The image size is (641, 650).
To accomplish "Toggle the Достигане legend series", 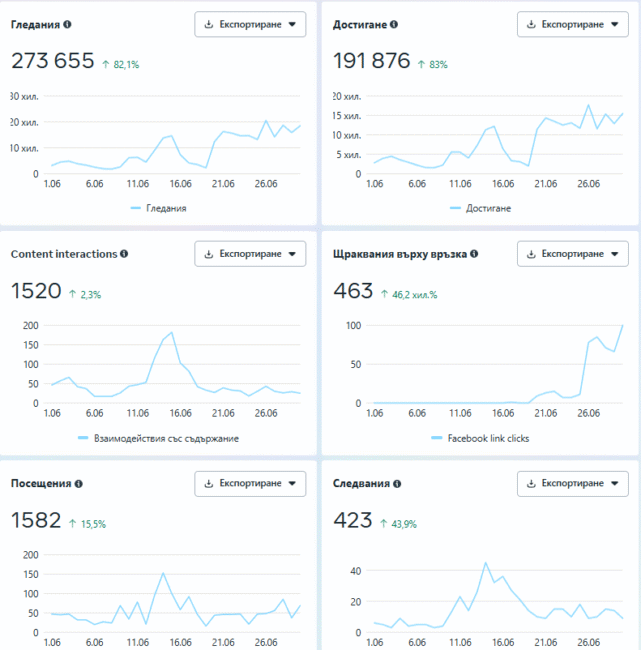I will click(480, 209).
